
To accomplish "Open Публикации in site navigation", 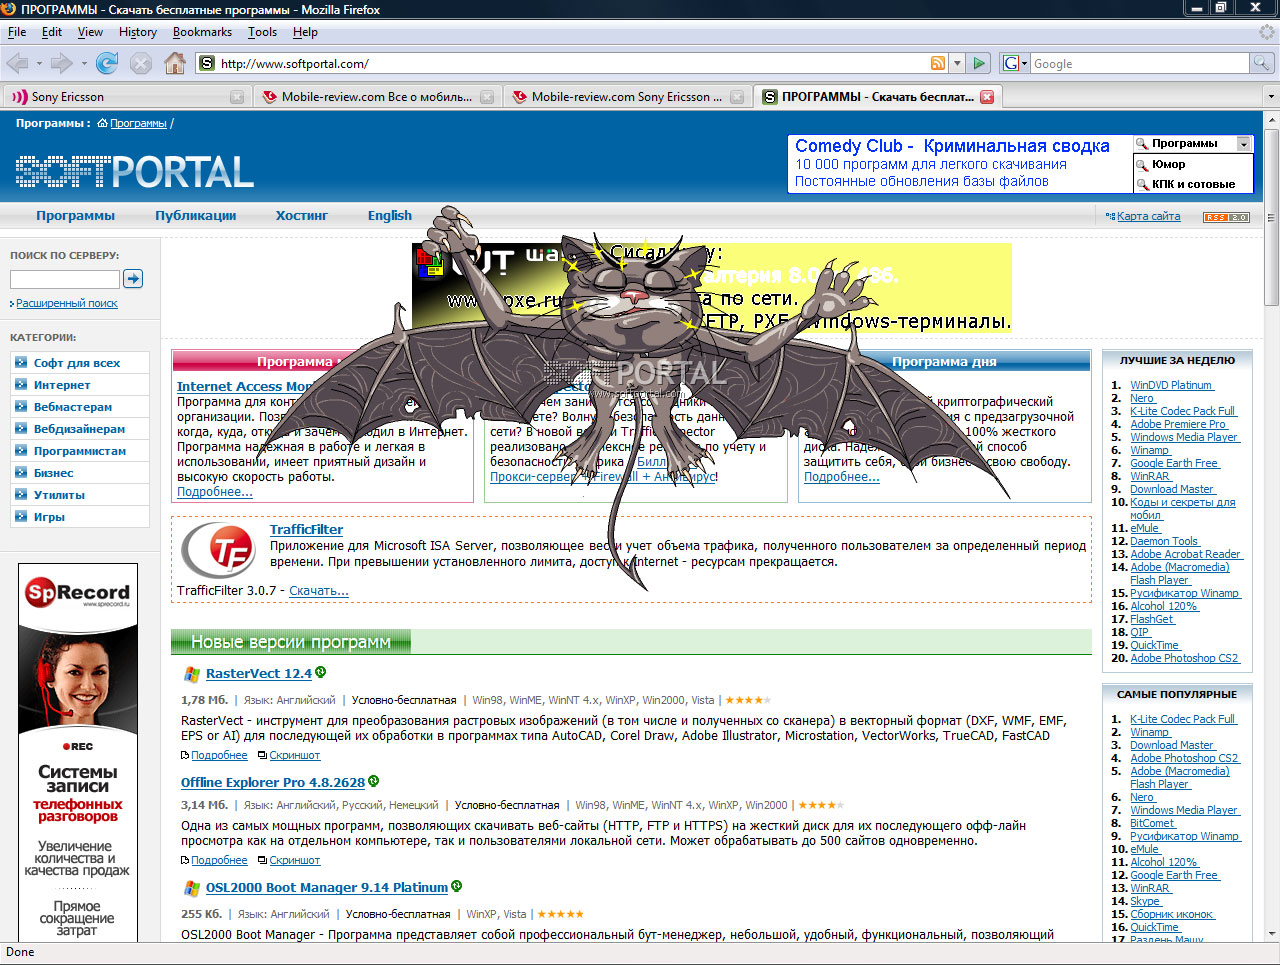I will tap(196, 215).
